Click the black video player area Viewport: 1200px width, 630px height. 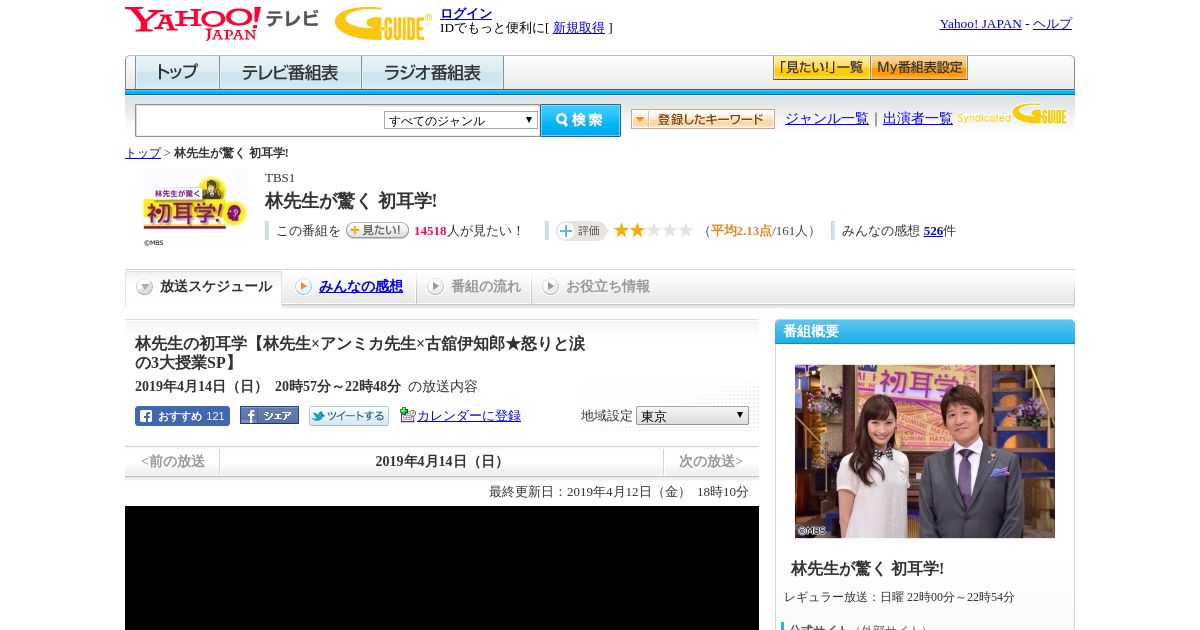tap(442, 568)
